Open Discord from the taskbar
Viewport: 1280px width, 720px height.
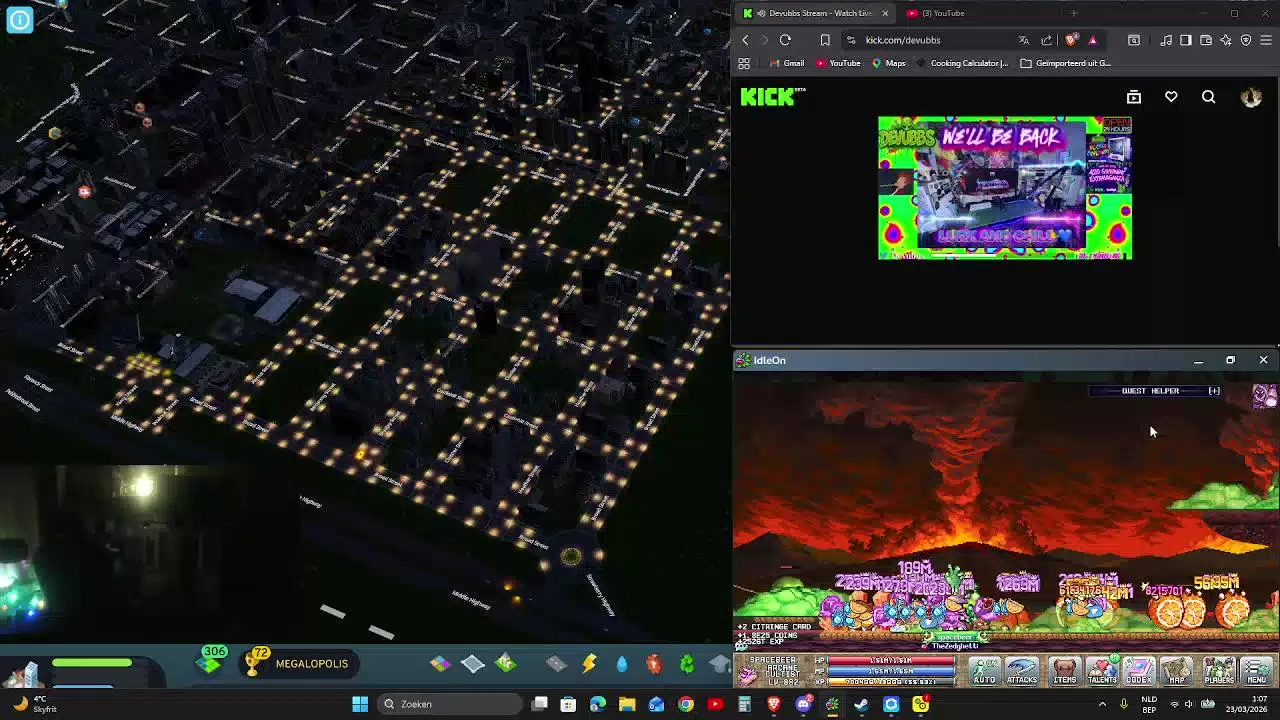point(803,704)
